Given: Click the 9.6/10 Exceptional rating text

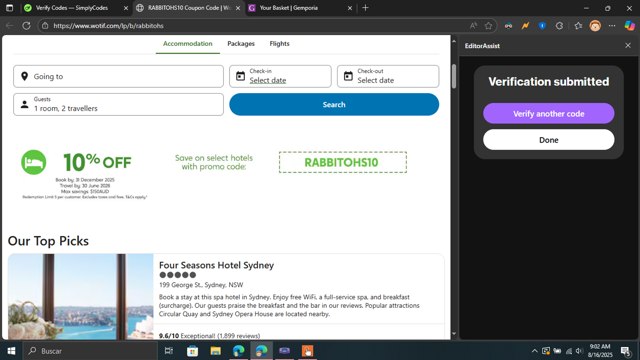Looking at the screenshot, I should [x=209, y=336].
